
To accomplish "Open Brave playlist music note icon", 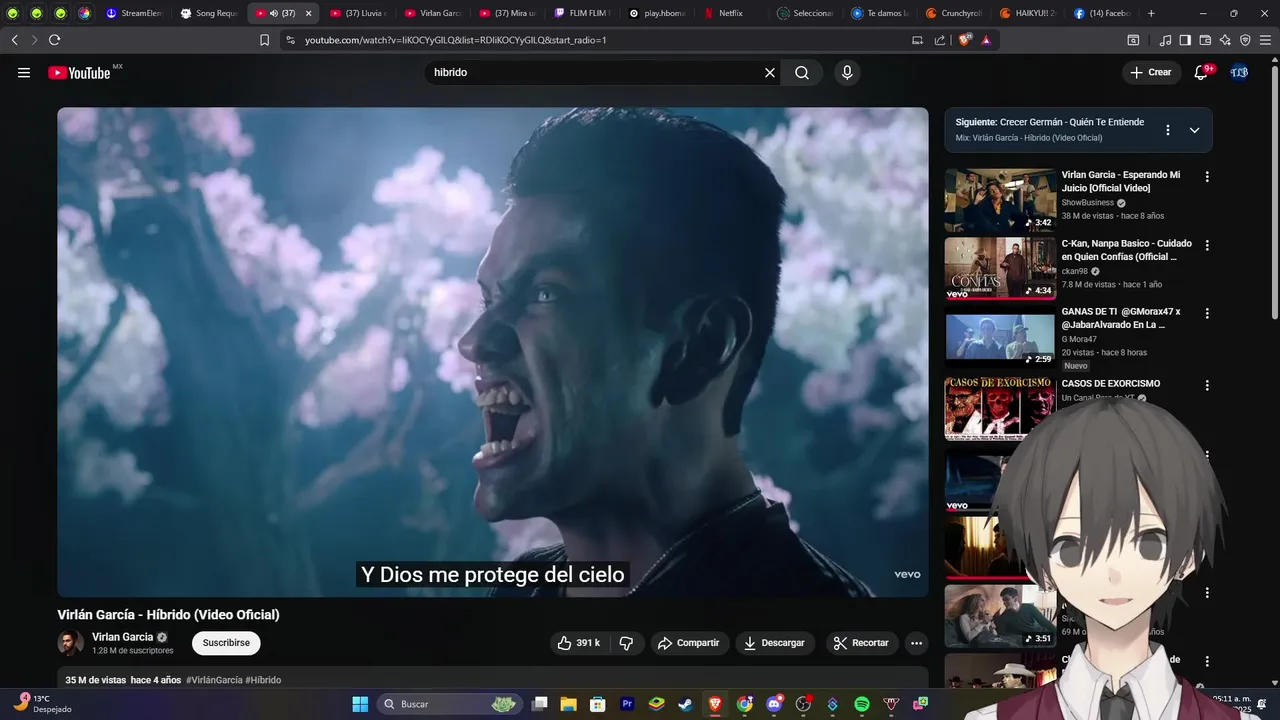I will tap(1165, 40).
